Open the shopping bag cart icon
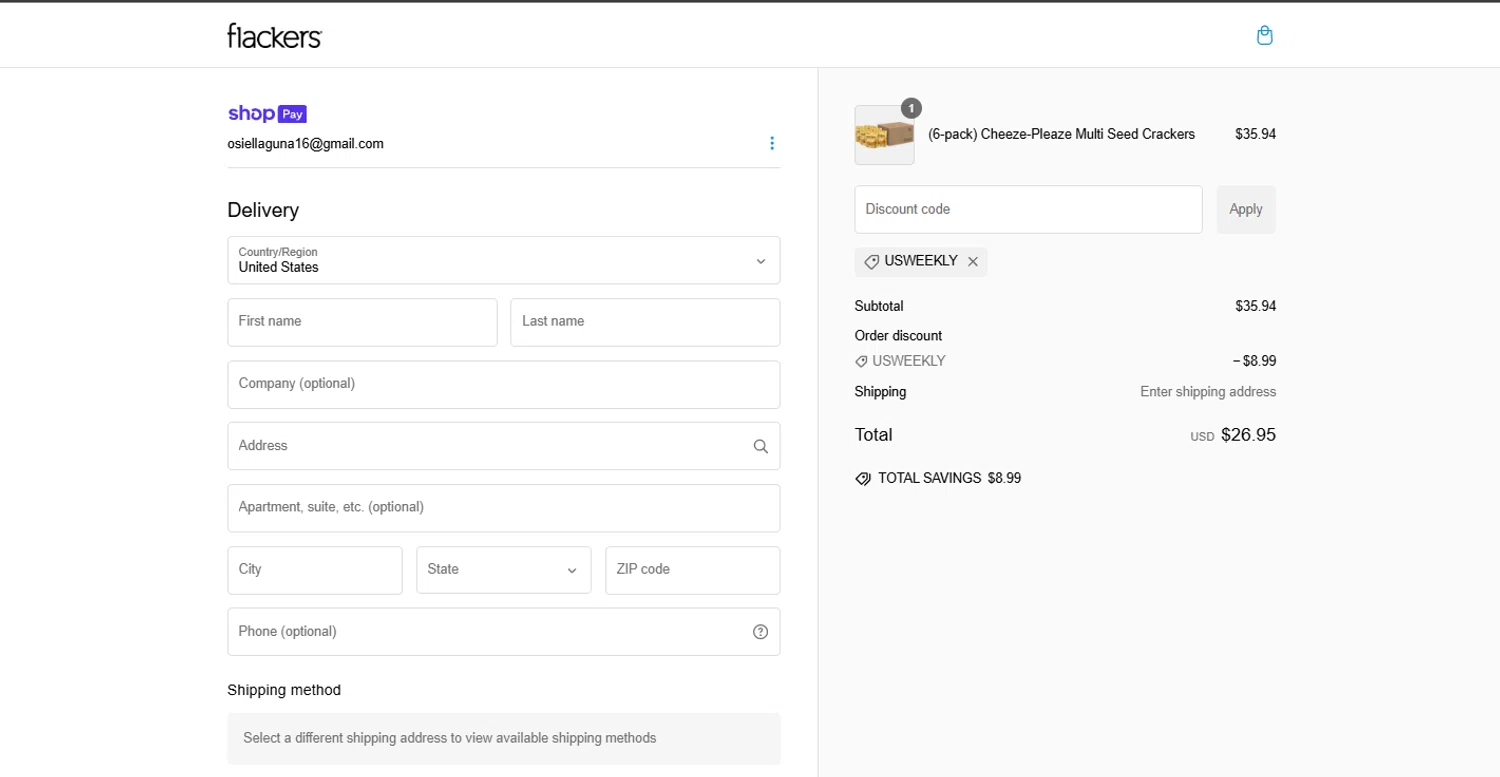This screenshot has height=777, width=1500. pyautogui.click(x=1264, y=36)
